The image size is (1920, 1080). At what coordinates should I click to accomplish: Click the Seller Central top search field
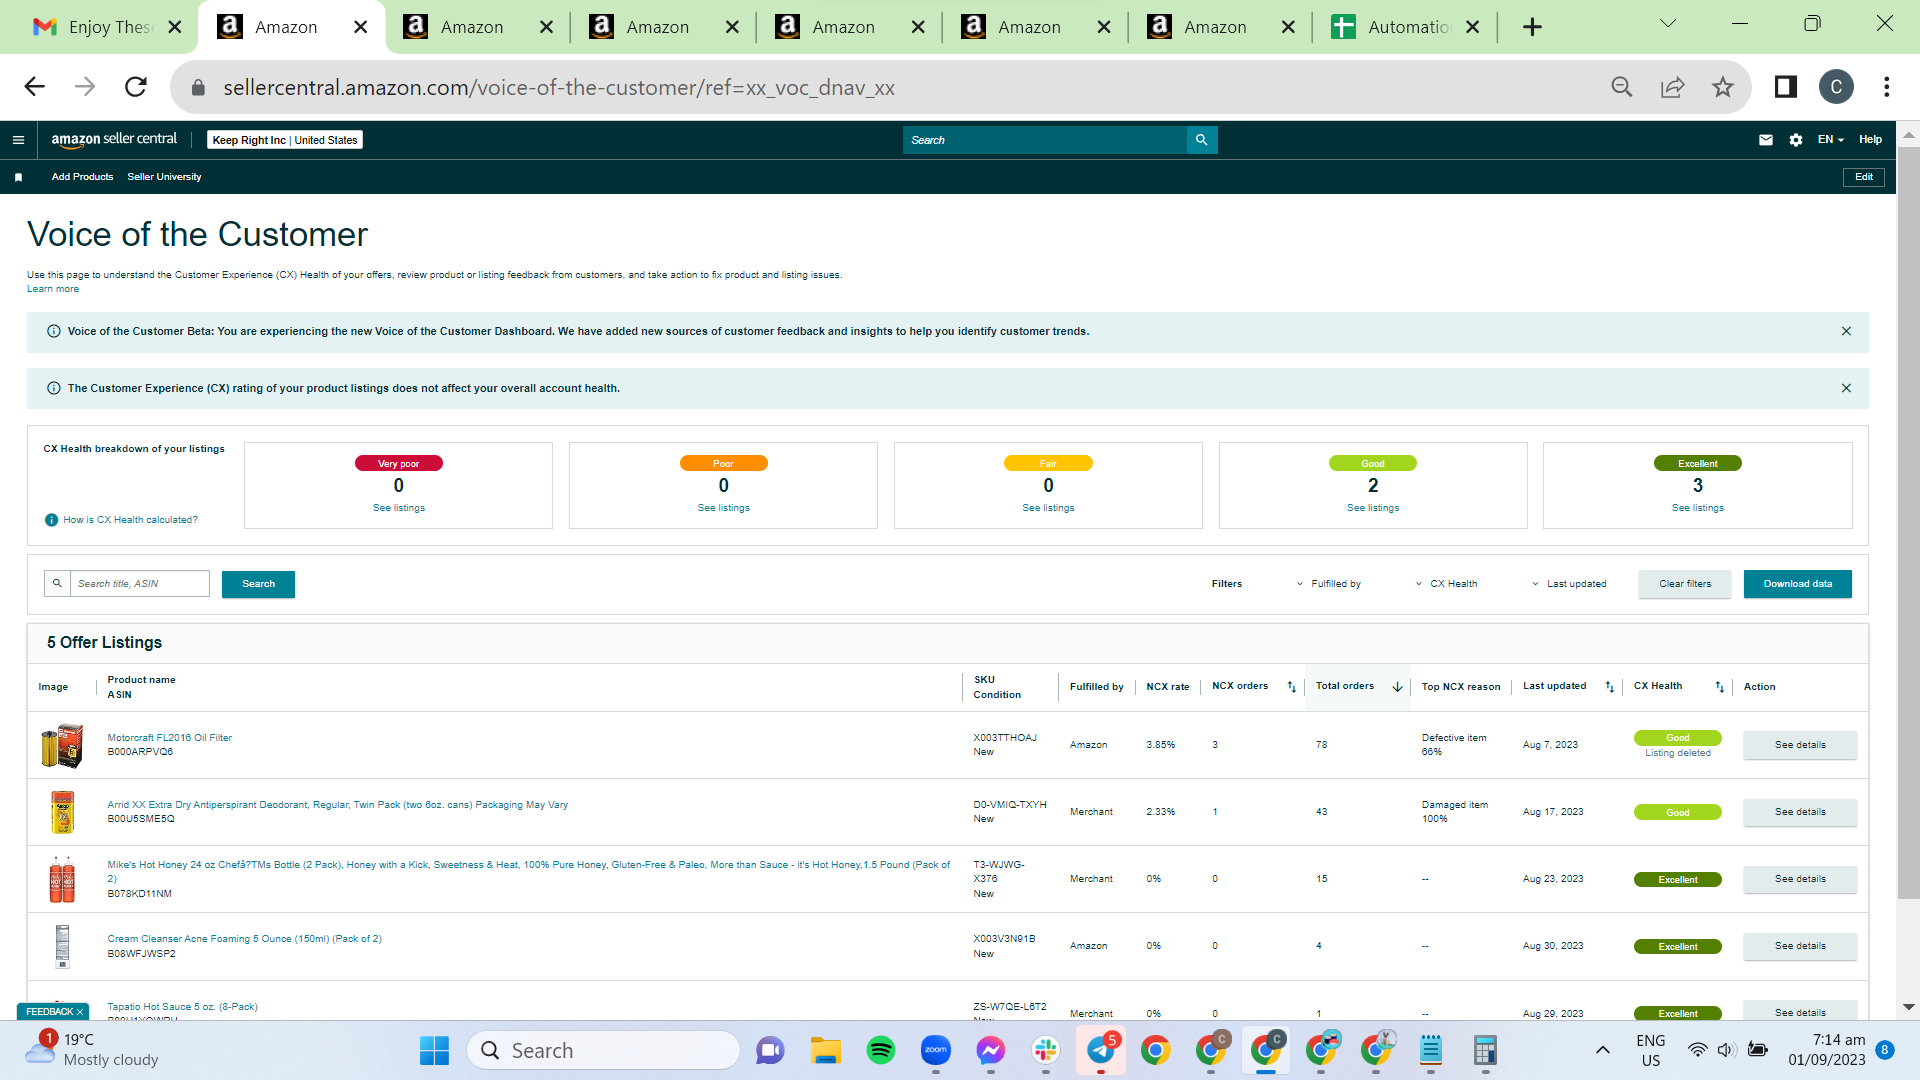(x=1044, y=140)
